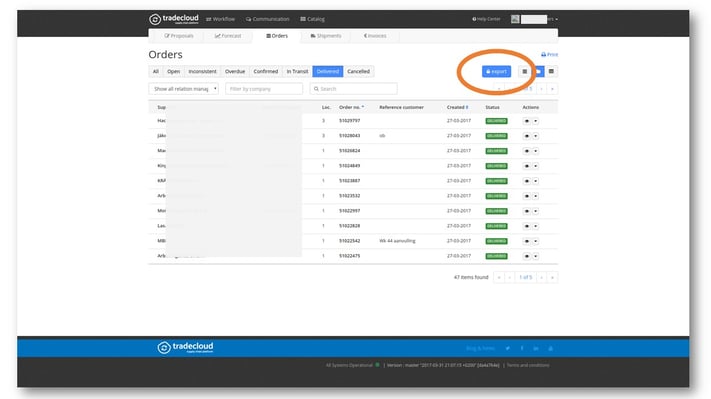Switch to the Invoices tab
This screenshot has width=711, height=399.
click(375, 36)
